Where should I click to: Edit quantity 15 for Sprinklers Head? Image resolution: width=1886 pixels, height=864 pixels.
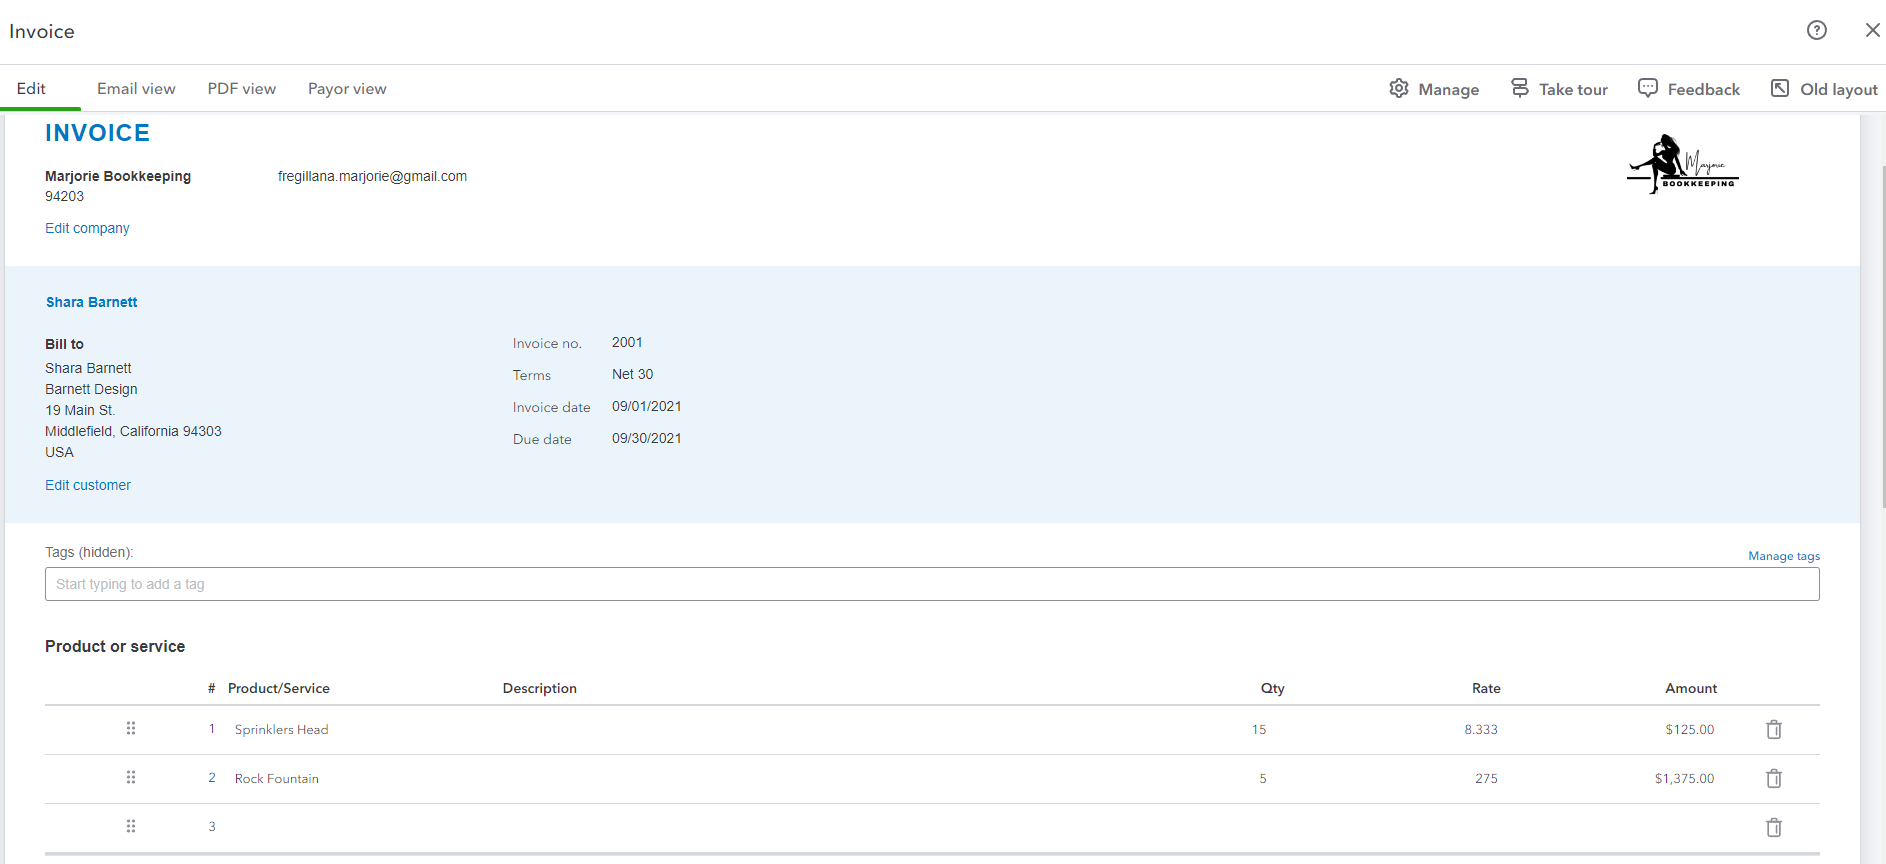pyautogui.click(x=1259, y=729)
